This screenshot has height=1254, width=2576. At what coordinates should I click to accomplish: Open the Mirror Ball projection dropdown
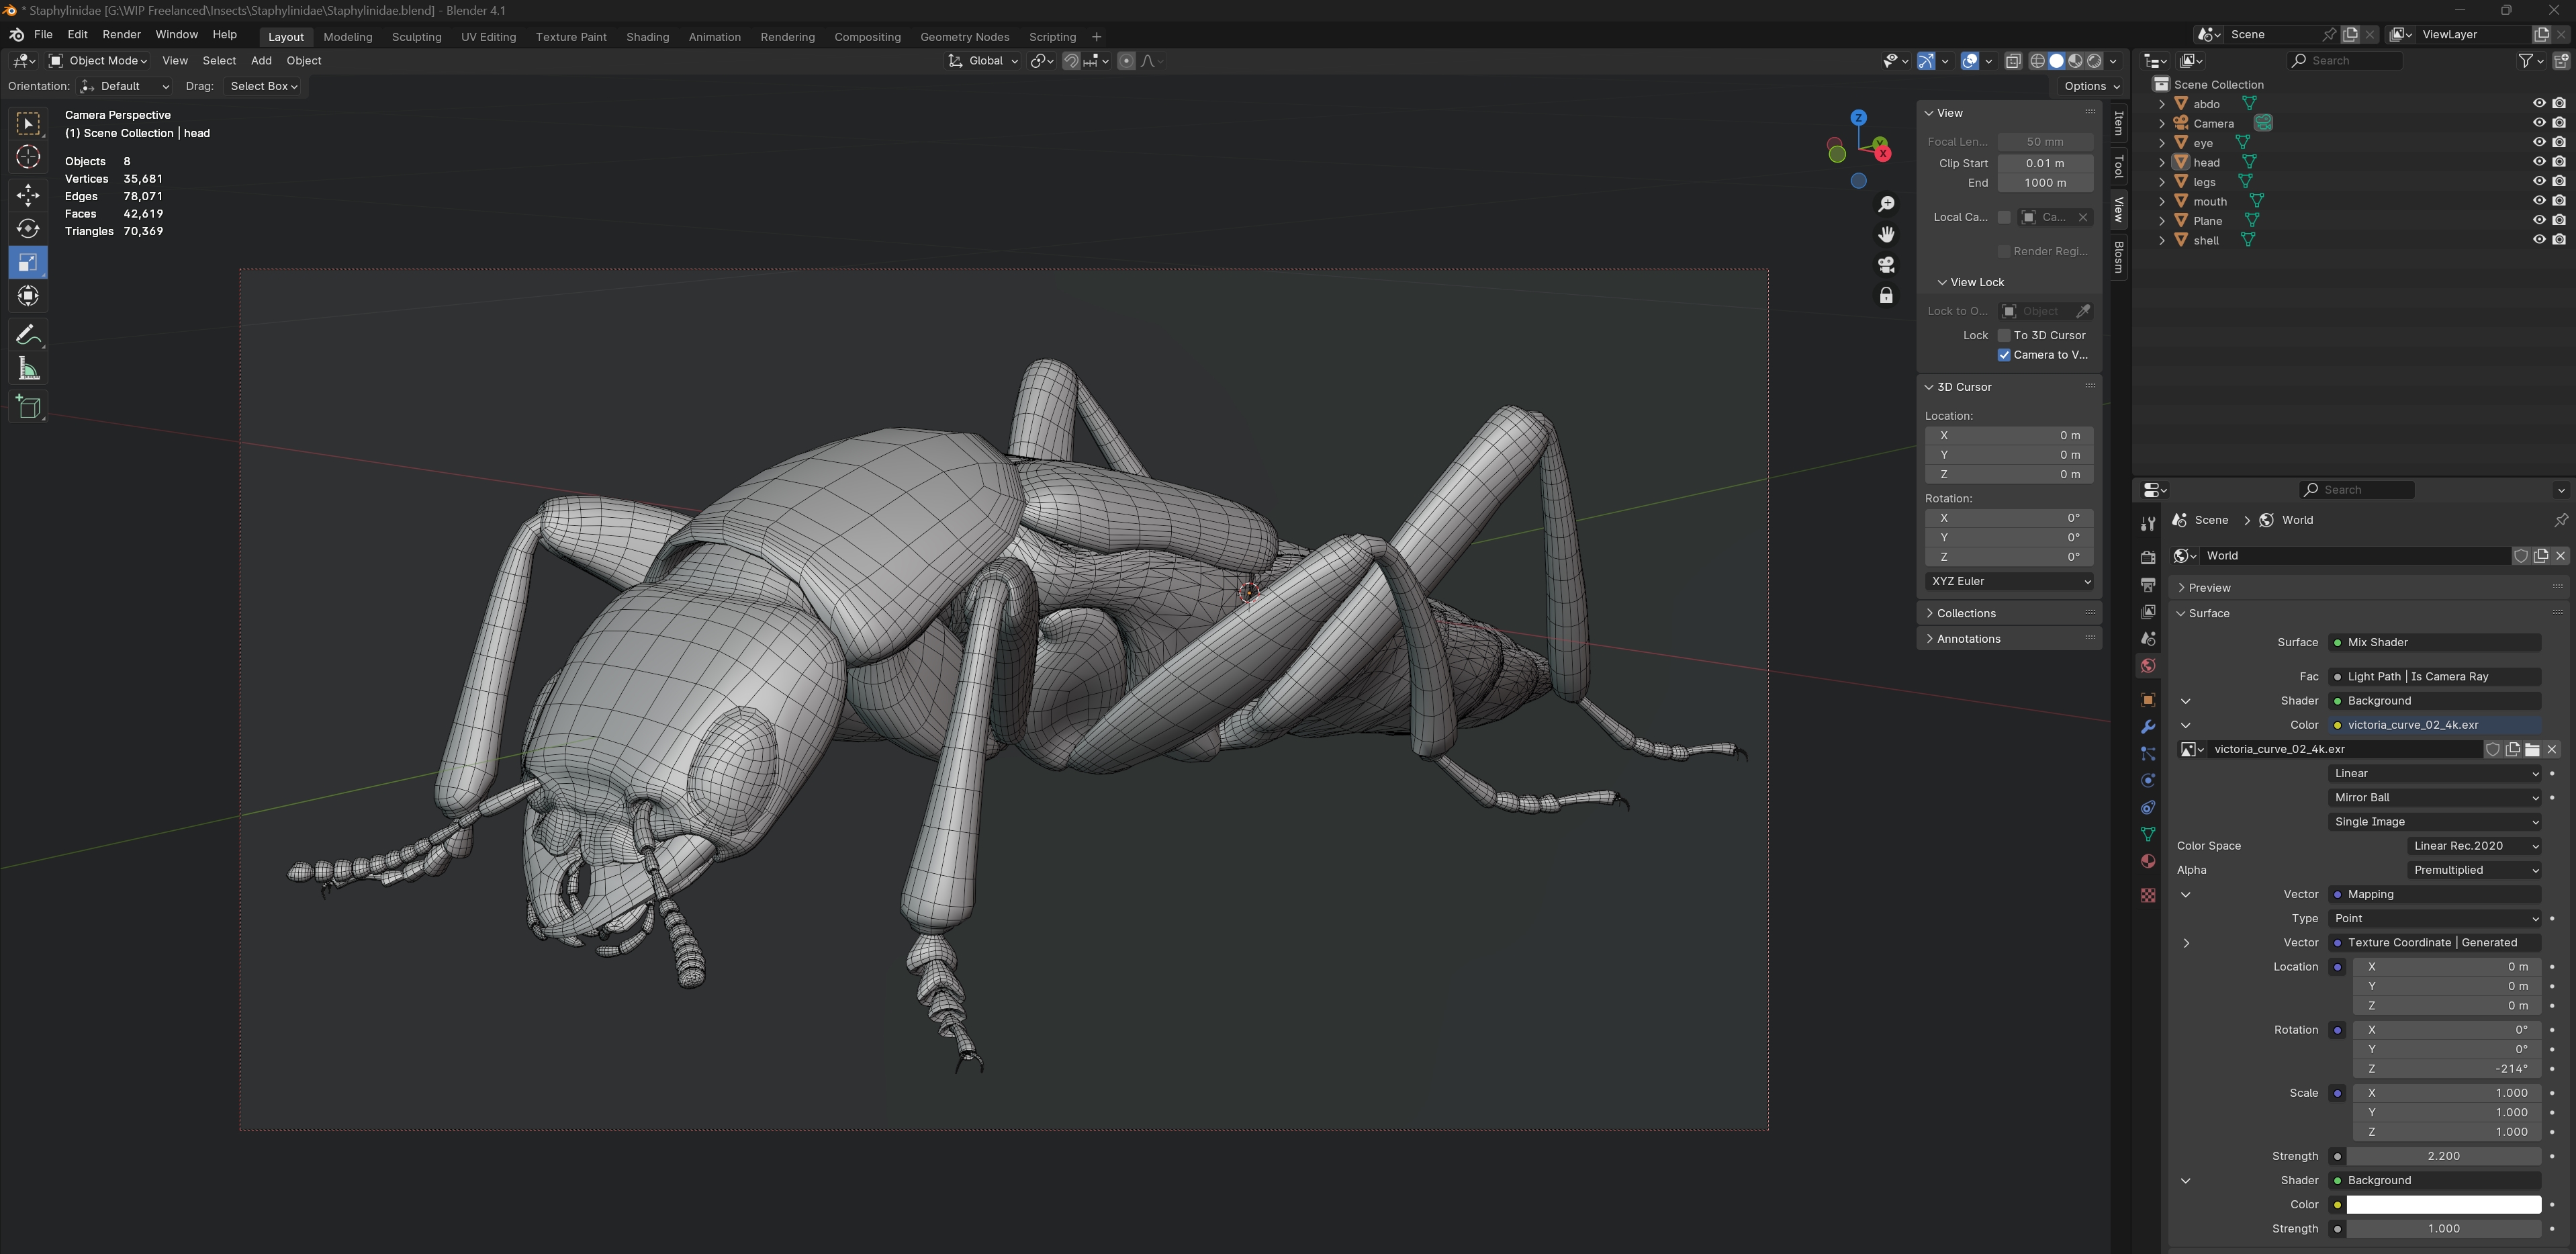(x=2435, y=797)
